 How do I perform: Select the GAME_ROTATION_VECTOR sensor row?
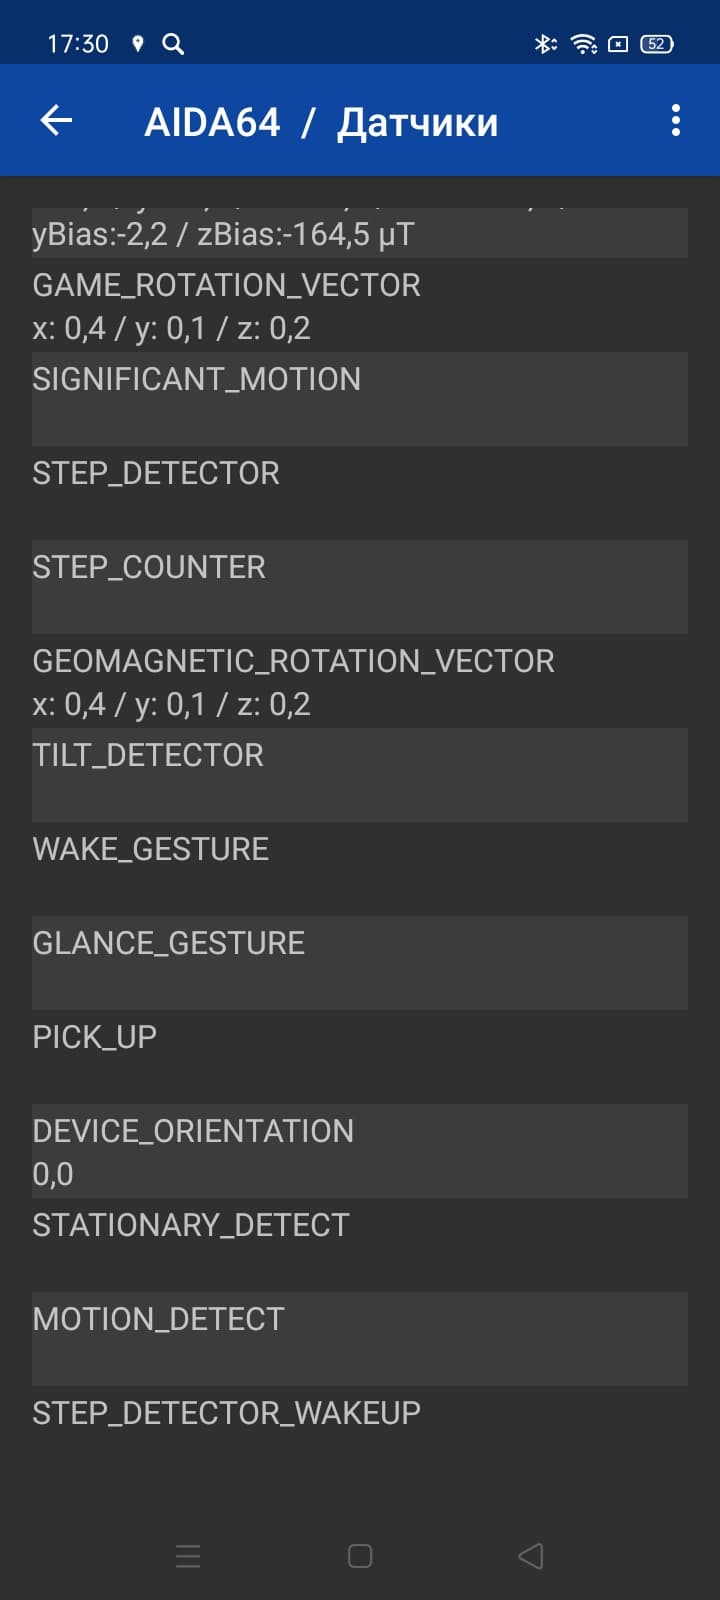click(x=359, y=305)
